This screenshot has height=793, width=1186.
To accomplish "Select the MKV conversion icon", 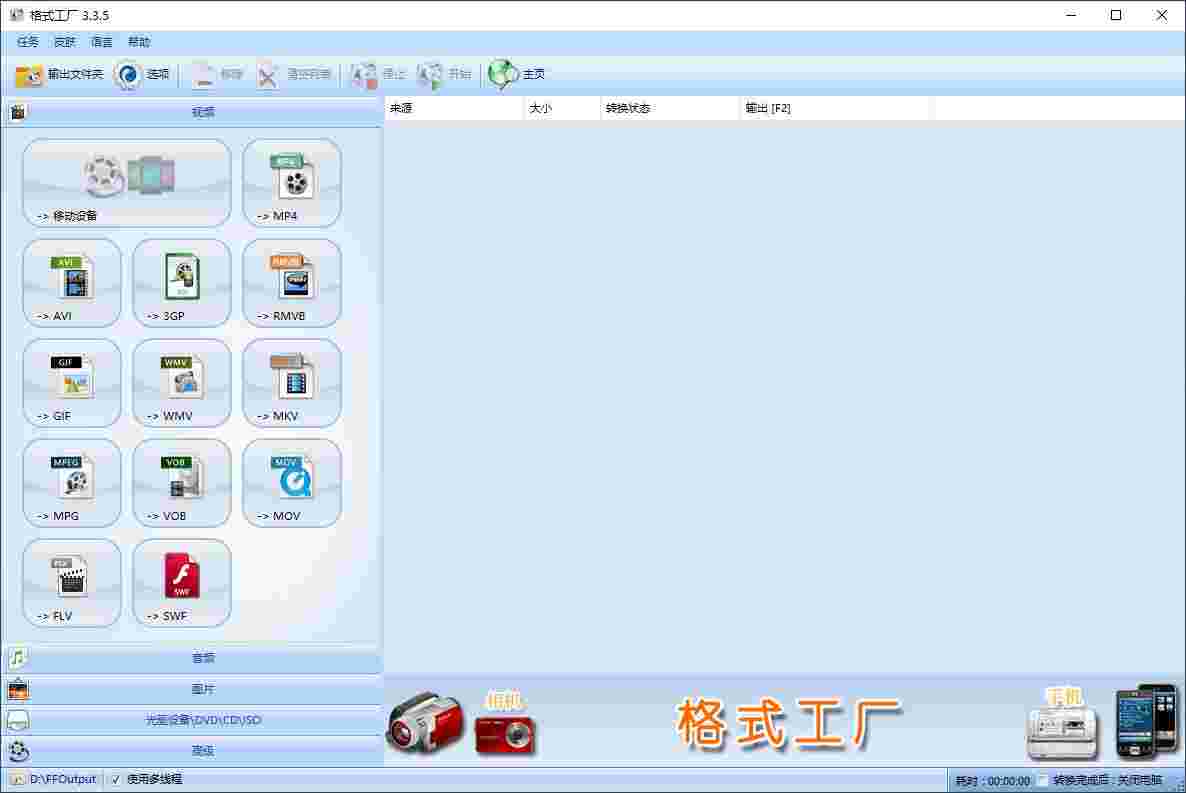I will [291, 383].
